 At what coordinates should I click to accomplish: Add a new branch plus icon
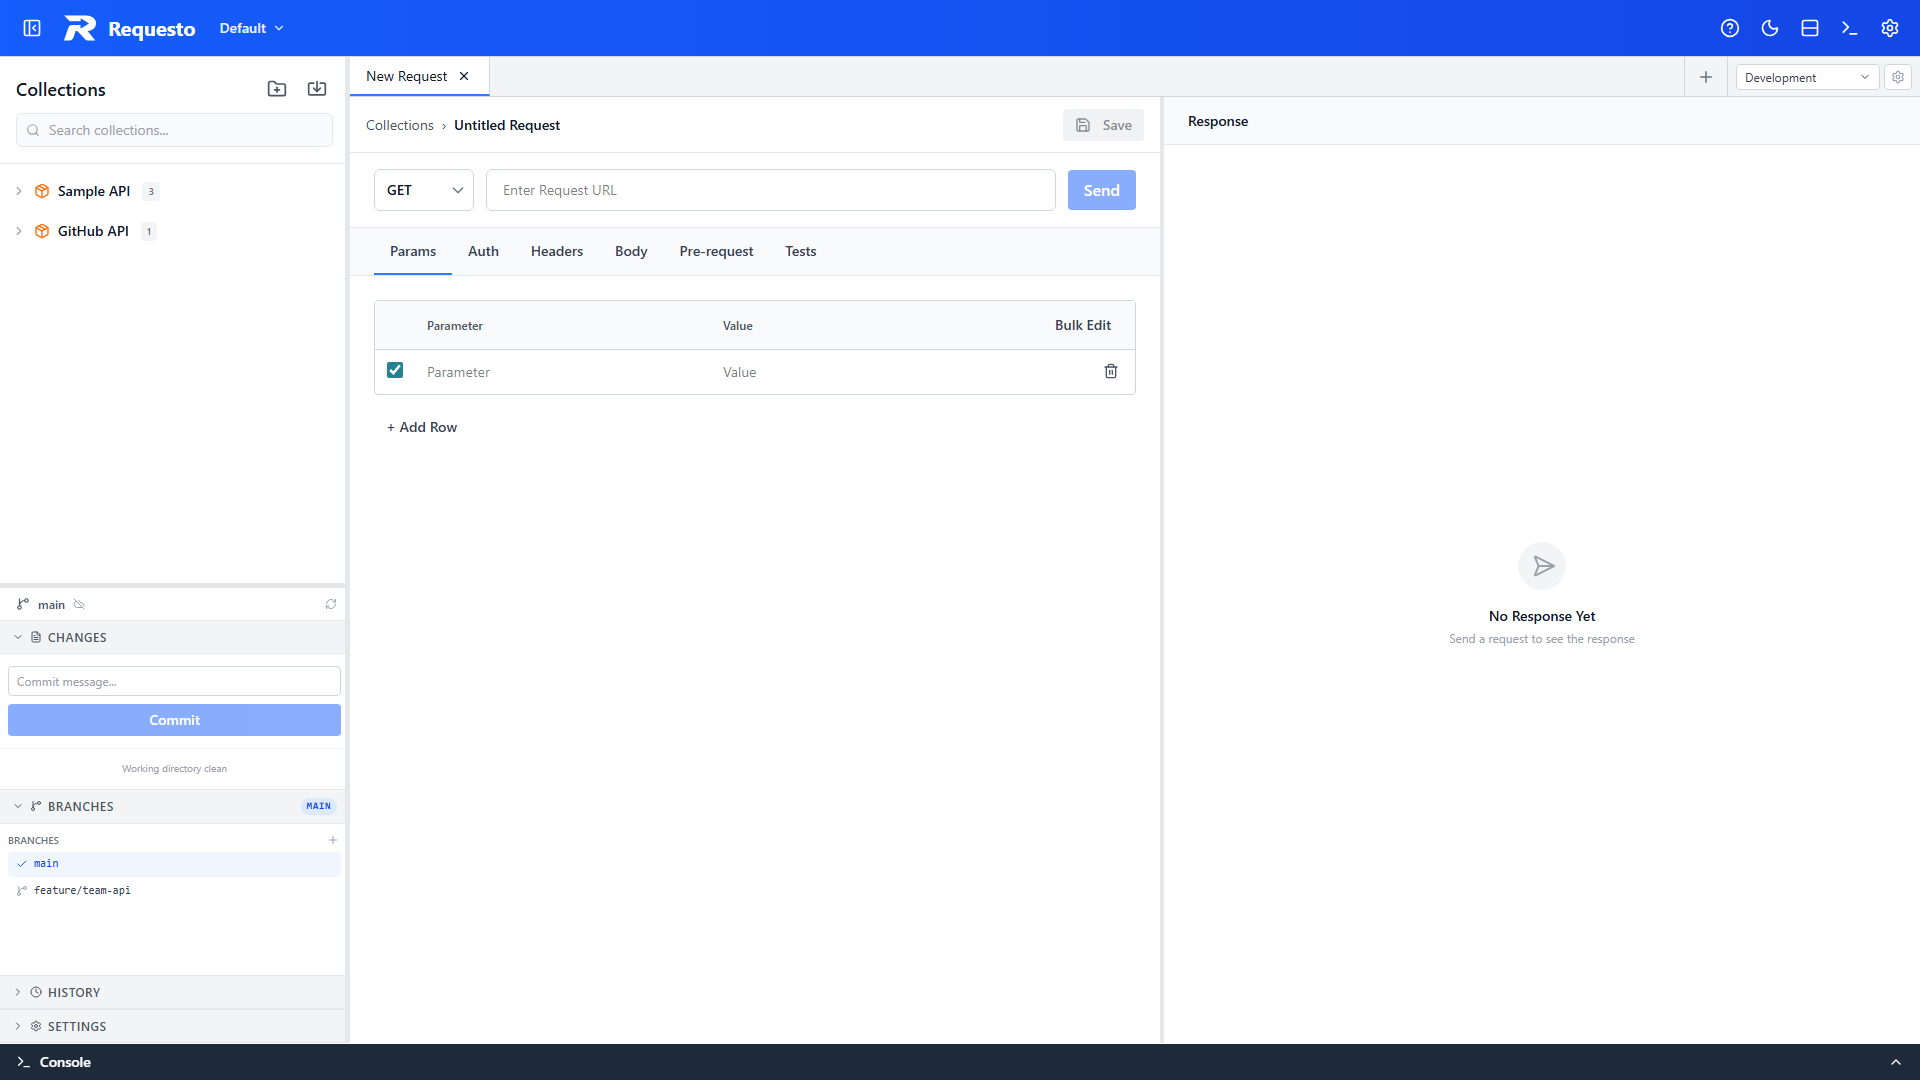[x=333, y=840]
